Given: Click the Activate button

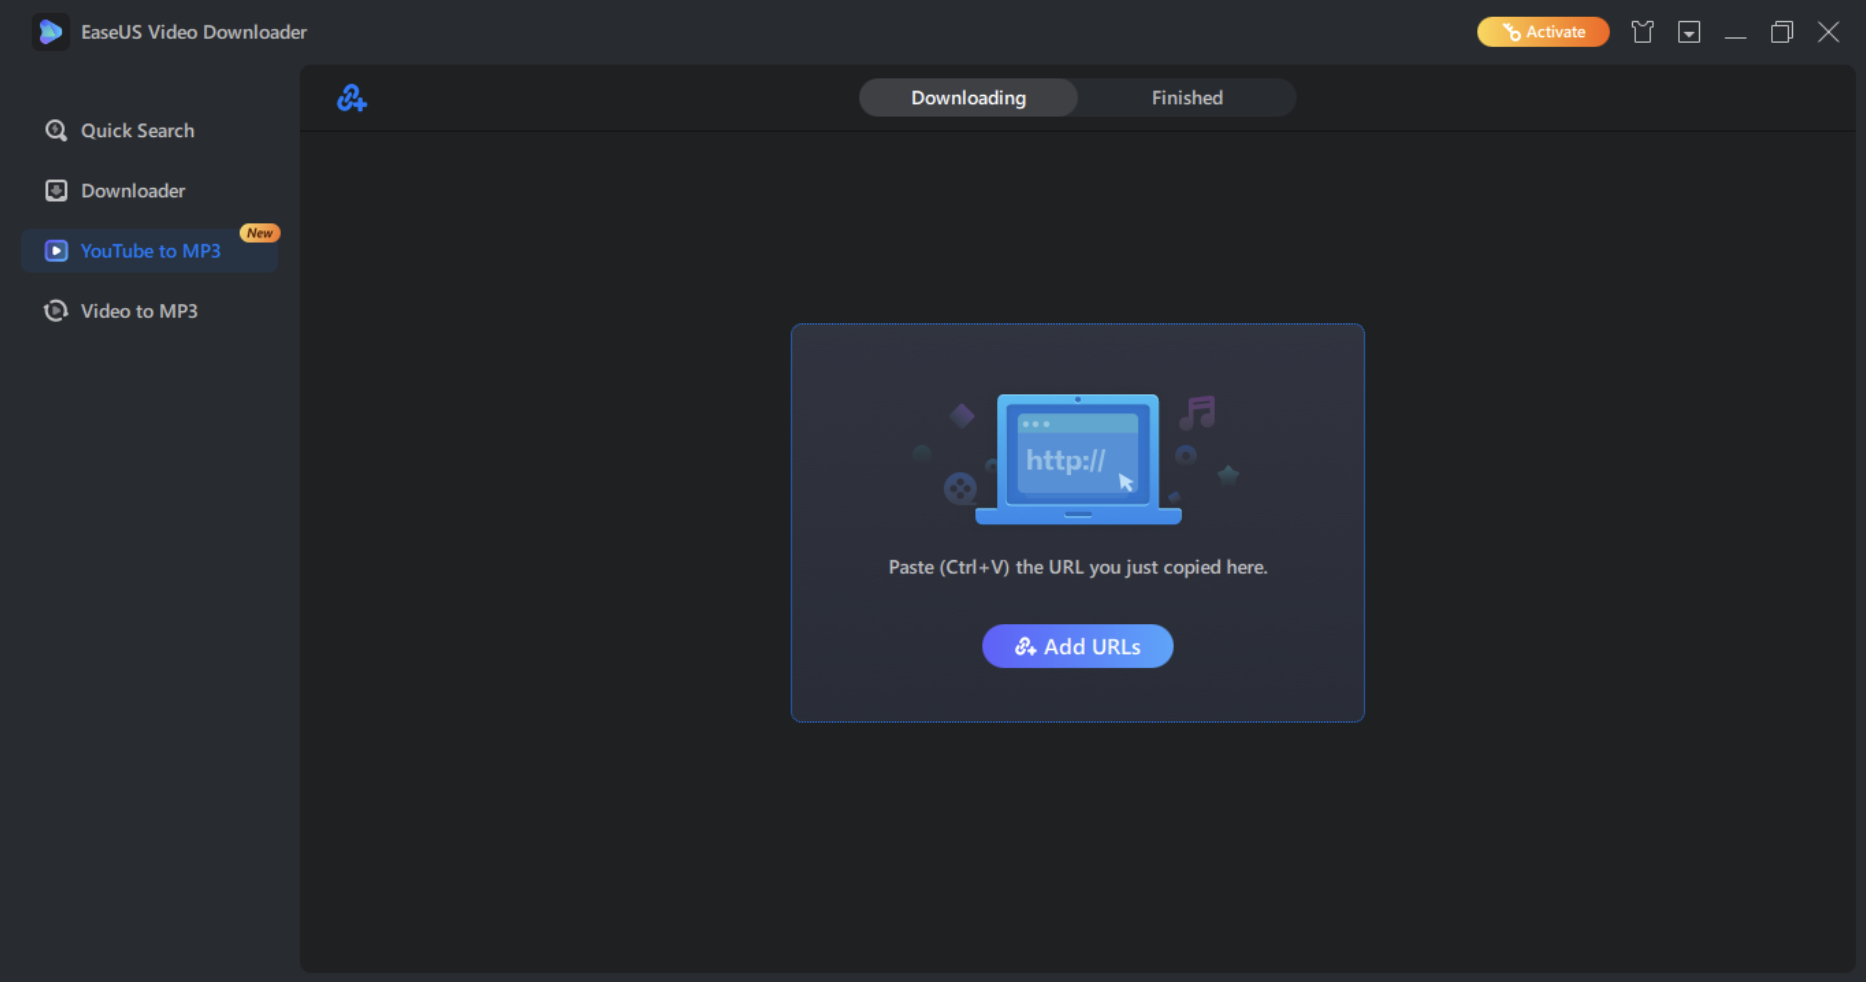Looking at the screenshot, I should [1543, 32].
